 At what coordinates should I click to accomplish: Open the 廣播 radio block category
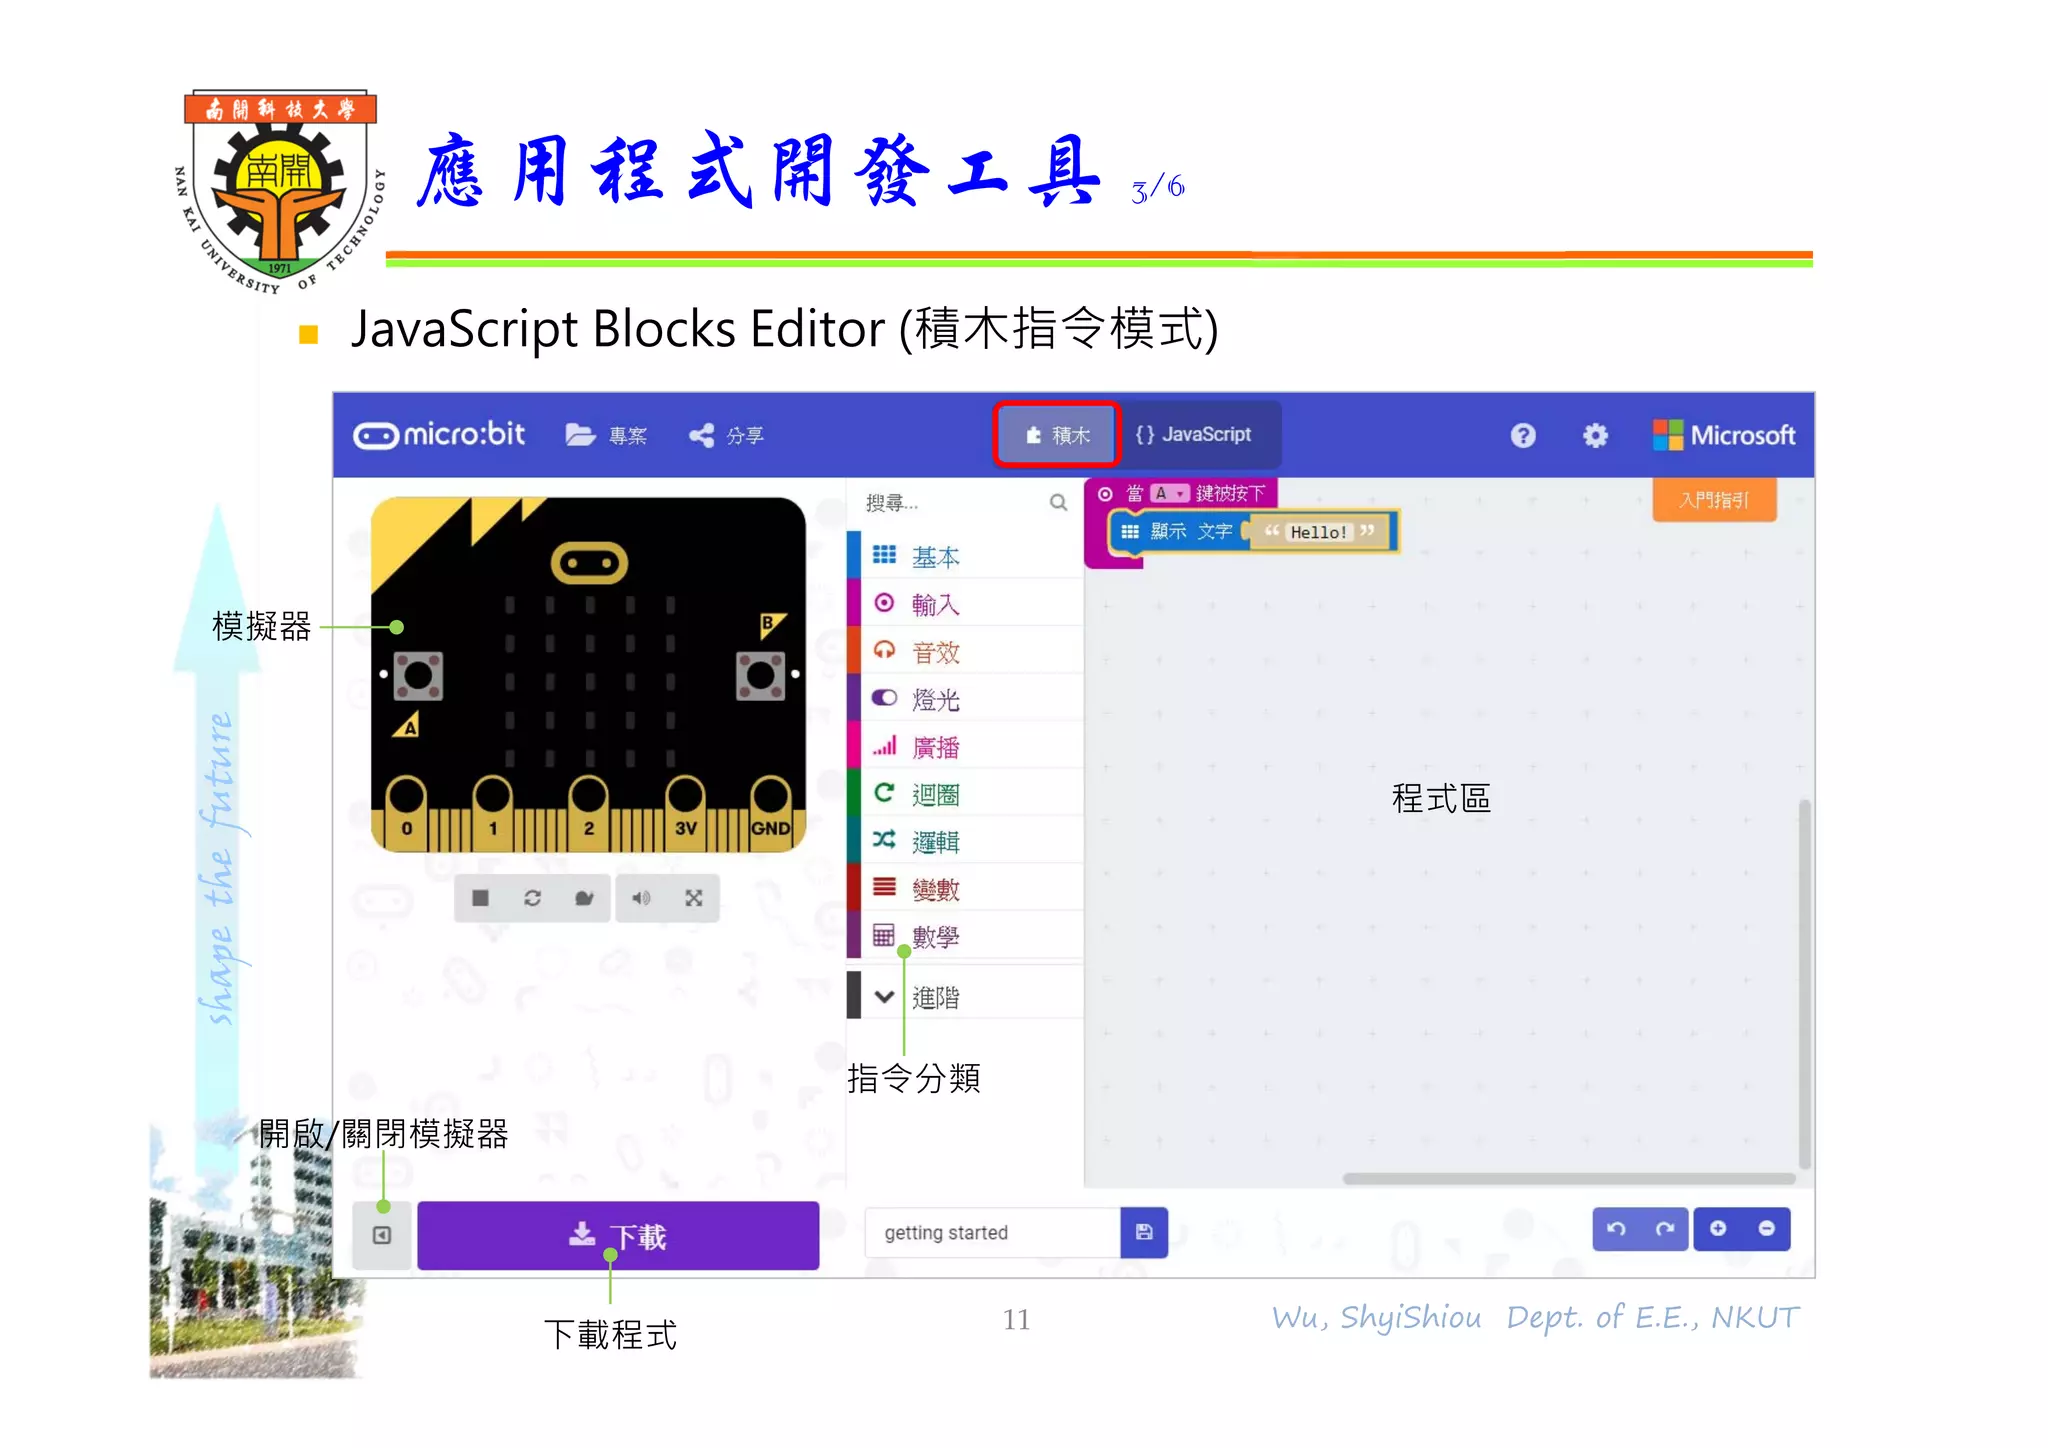pos(965,747)
